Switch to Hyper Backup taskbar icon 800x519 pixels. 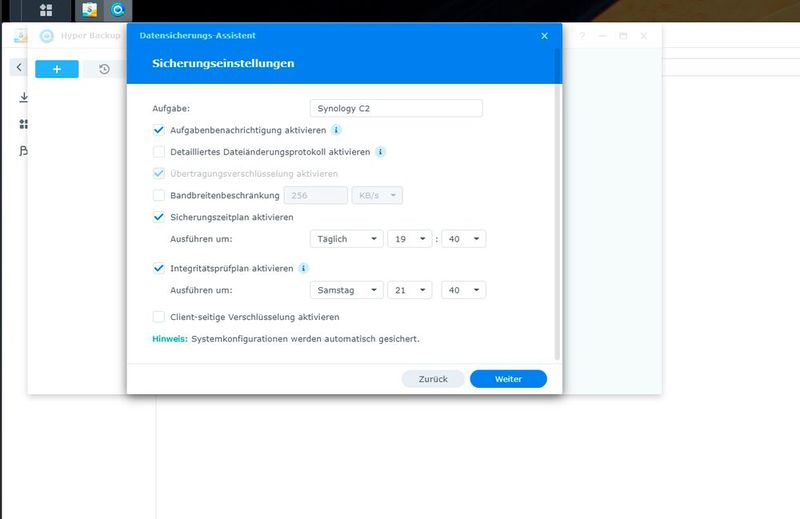[118, 10]
